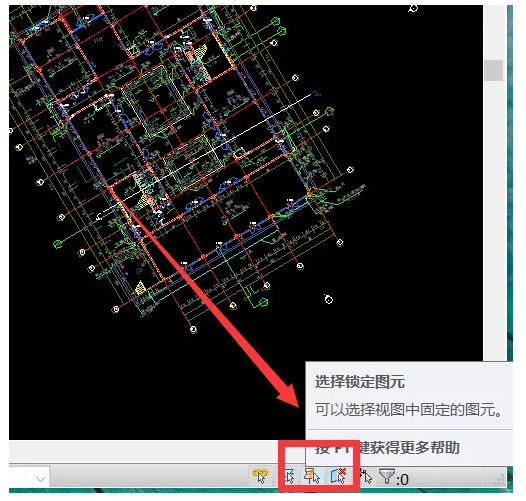526x501 pixels.
Task: Toggle Select Pinned Elements pushpin icon
Action: pos(312,476)
